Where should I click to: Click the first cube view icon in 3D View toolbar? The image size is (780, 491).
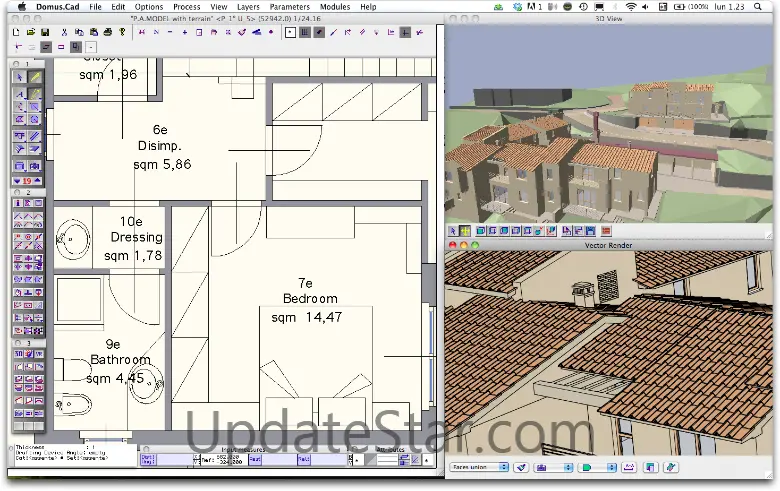point(481,231)
